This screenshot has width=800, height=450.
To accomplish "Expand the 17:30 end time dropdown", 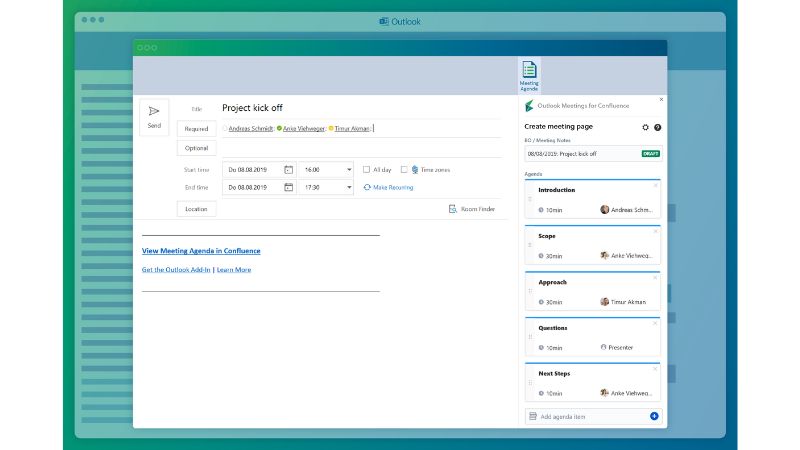I will [x=349, y=187].
